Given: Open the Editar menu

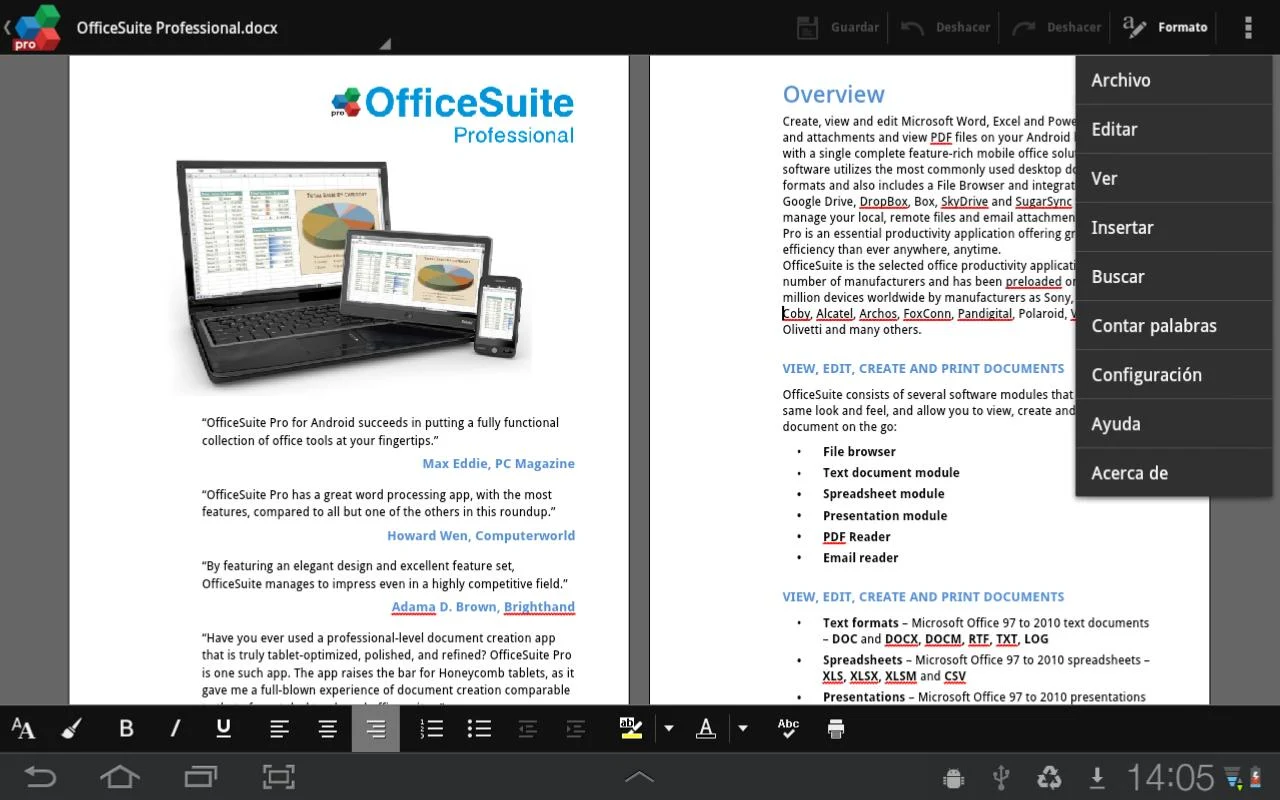Looking at the screenshot, I should click(1173, 129).
